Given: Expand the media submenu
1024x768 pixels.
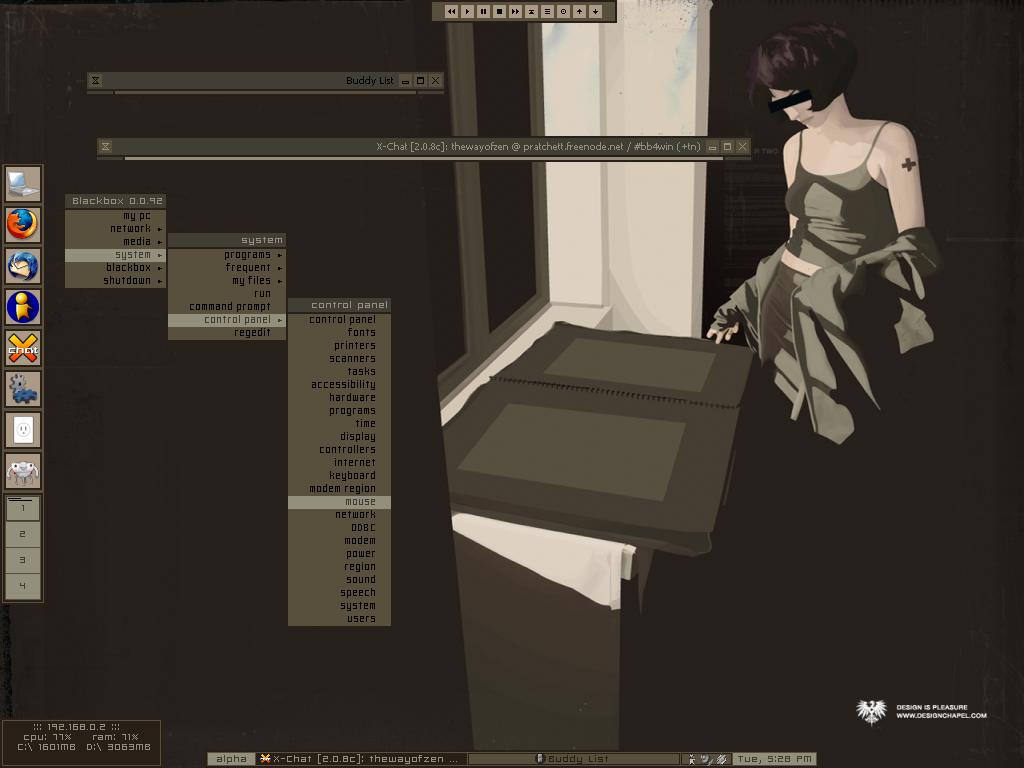Looking at the screenshot, I should click(116, 242).
